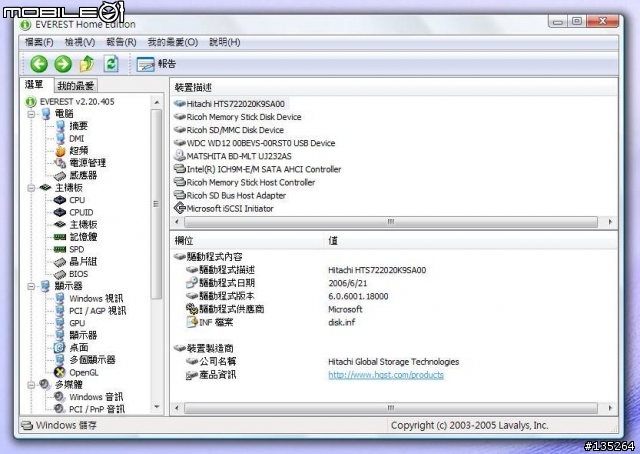Select the 主機板 child item icon
The height and width of the screenshot is (454, 640).
point(60,225)
